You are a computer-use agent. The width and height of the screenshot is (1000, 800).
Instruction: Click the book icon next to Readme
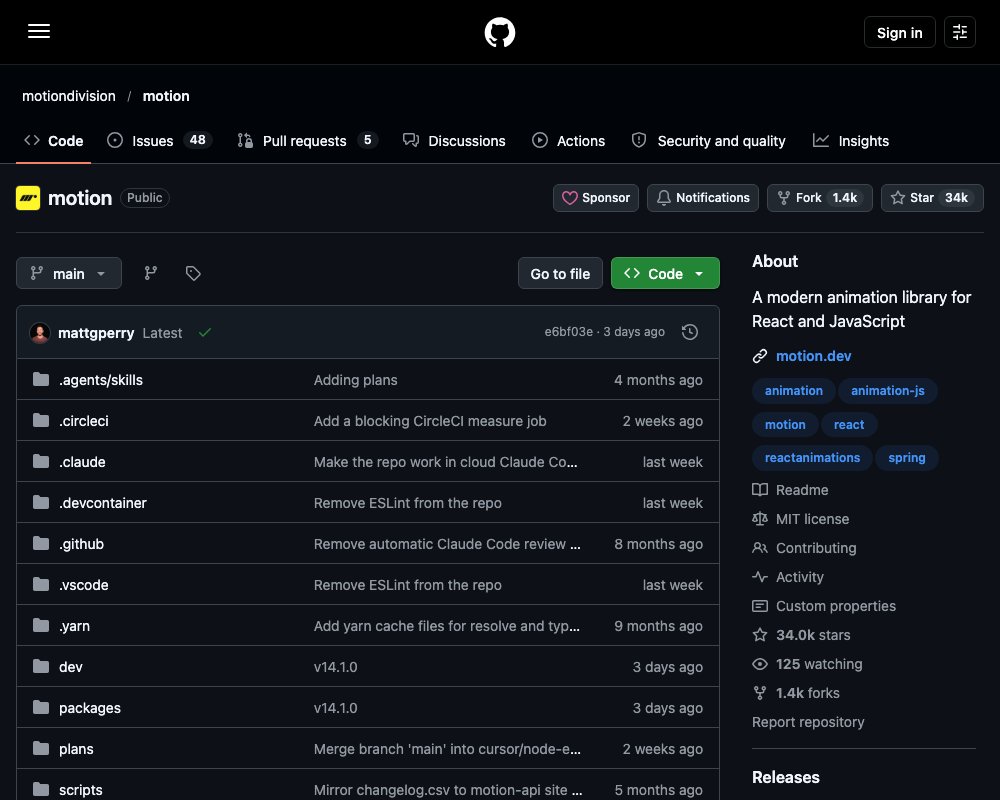coord(760,489)
